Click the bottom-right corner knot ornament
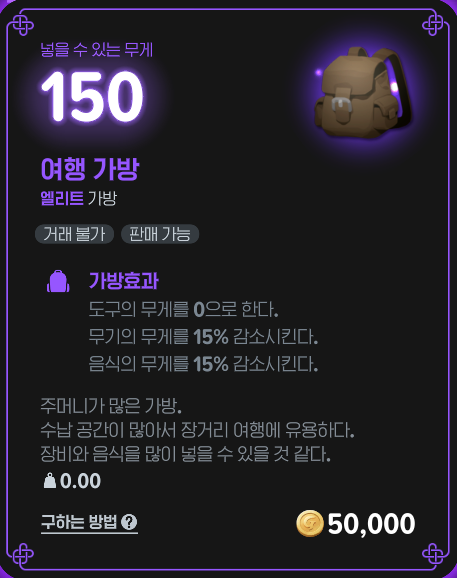This screenshot has width=457, height=578. pyautogui.click(x=433, y=554)
